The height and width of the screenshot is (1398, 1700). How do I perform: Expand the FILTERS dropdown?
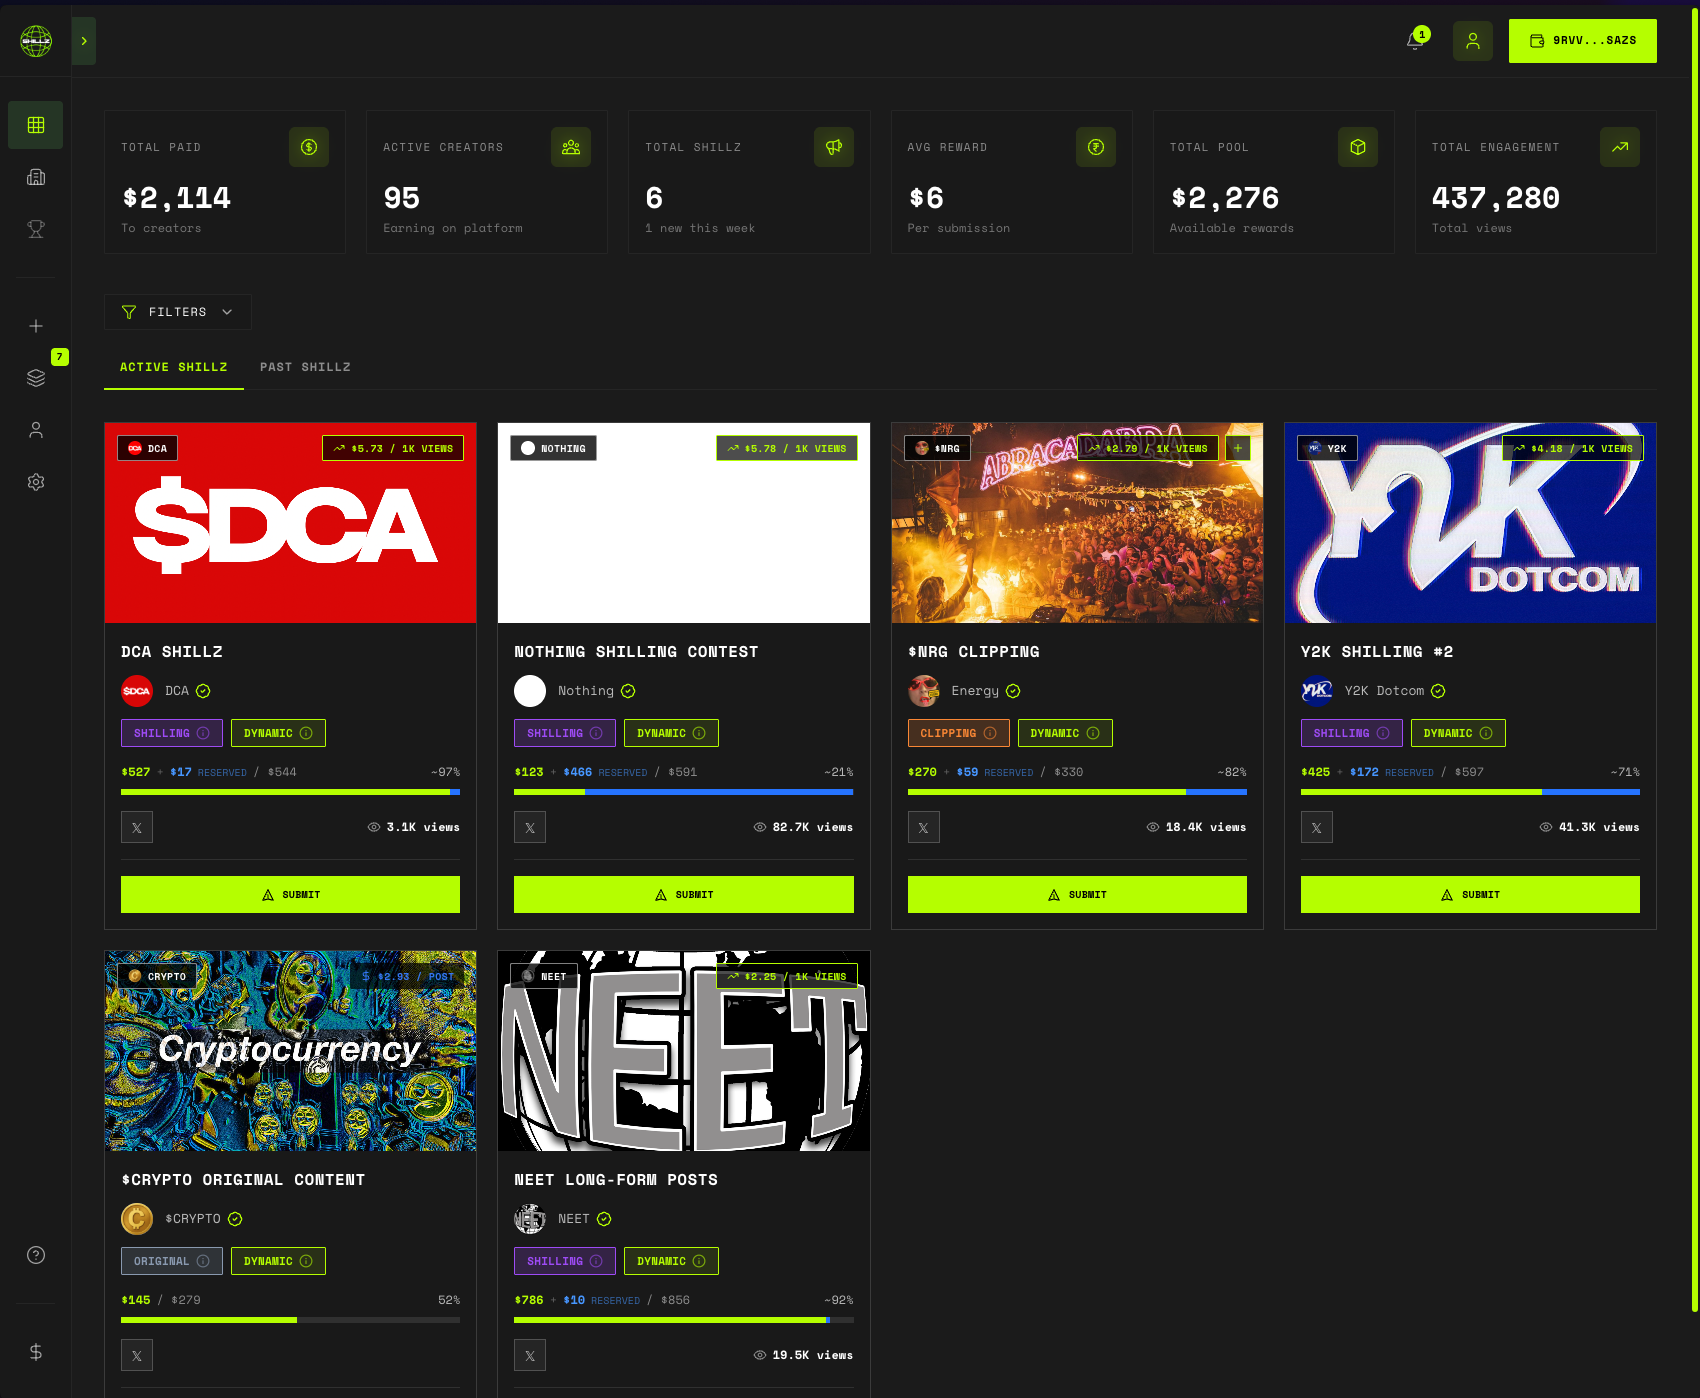(177, 311)
